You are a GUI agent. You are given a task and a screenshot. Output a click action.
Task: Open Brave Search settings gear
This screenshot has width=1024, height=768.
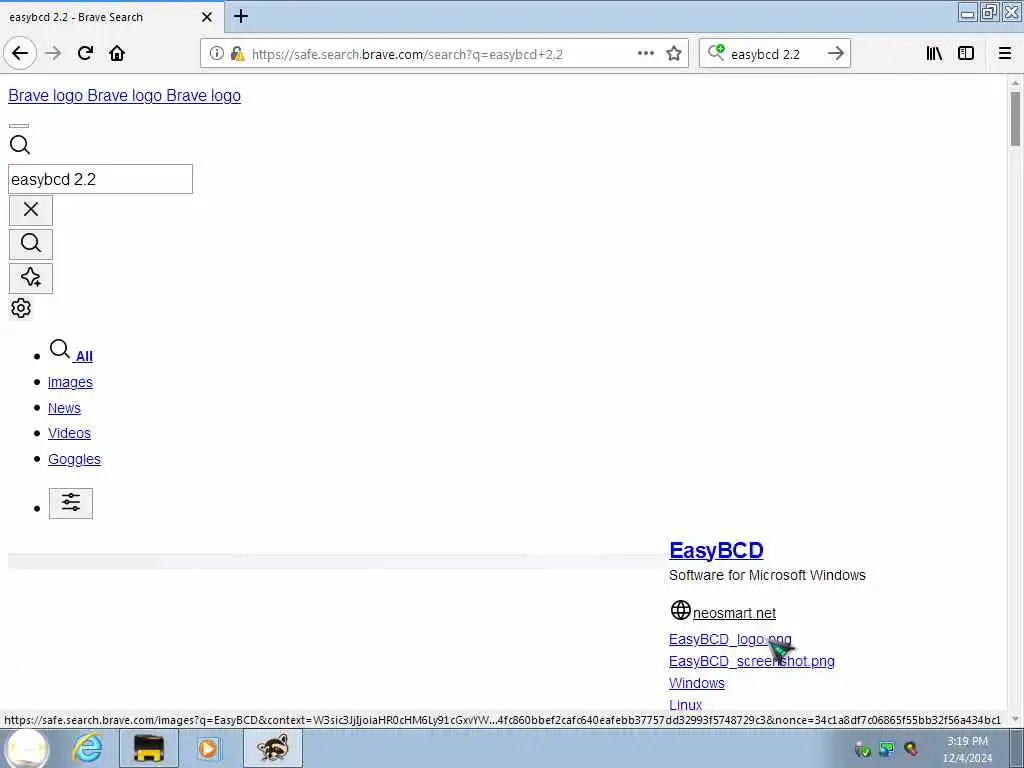[21, 308]
